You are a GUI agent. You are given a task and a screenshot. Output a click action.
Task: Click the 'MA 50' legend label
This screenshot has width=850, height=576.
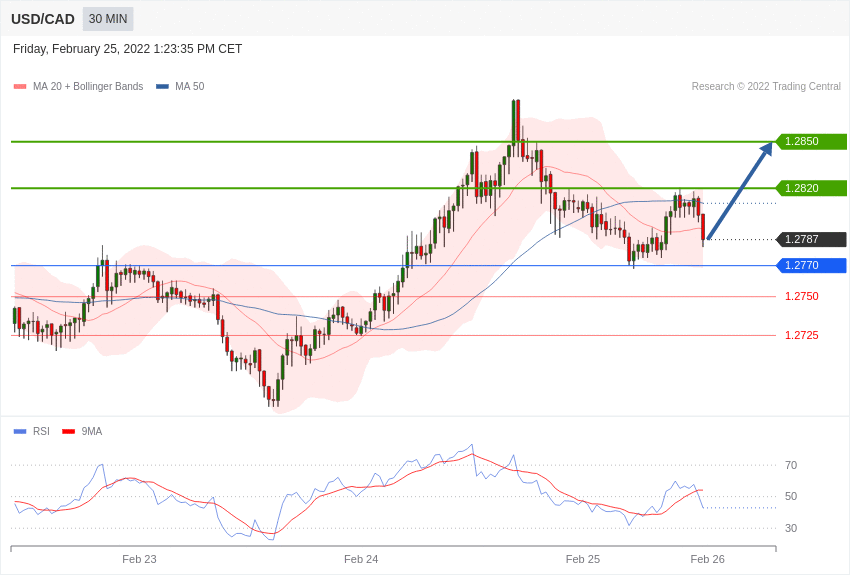[x=190, y=86]
